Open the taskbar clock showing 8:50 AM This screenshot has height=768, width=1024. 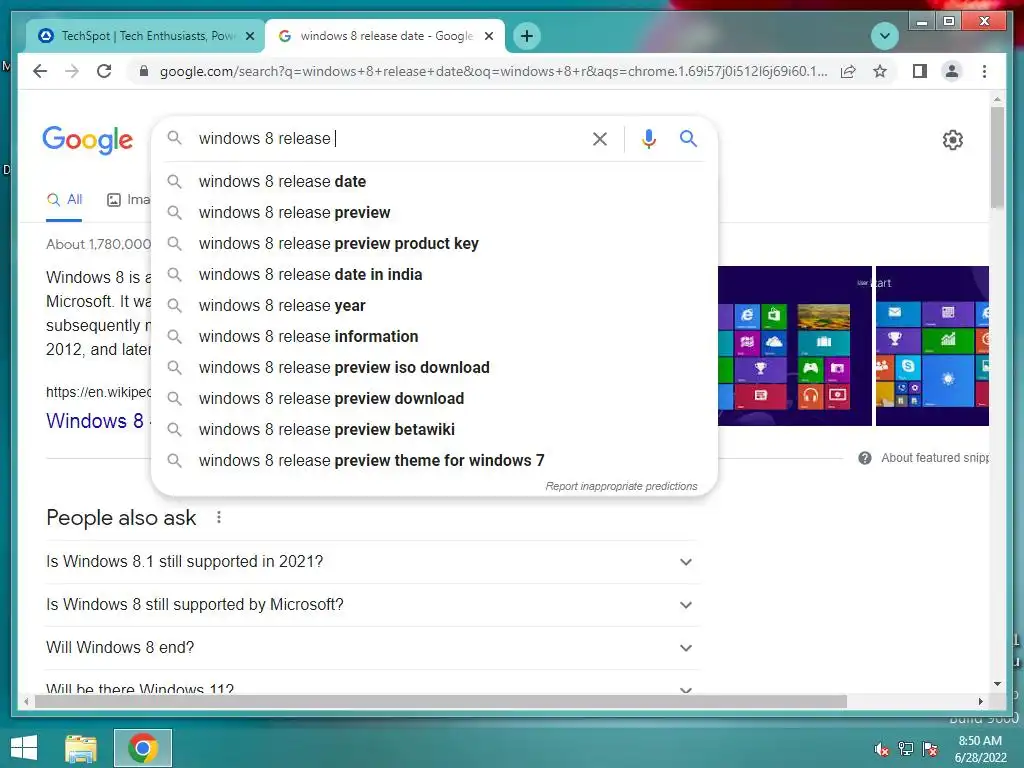980,749
